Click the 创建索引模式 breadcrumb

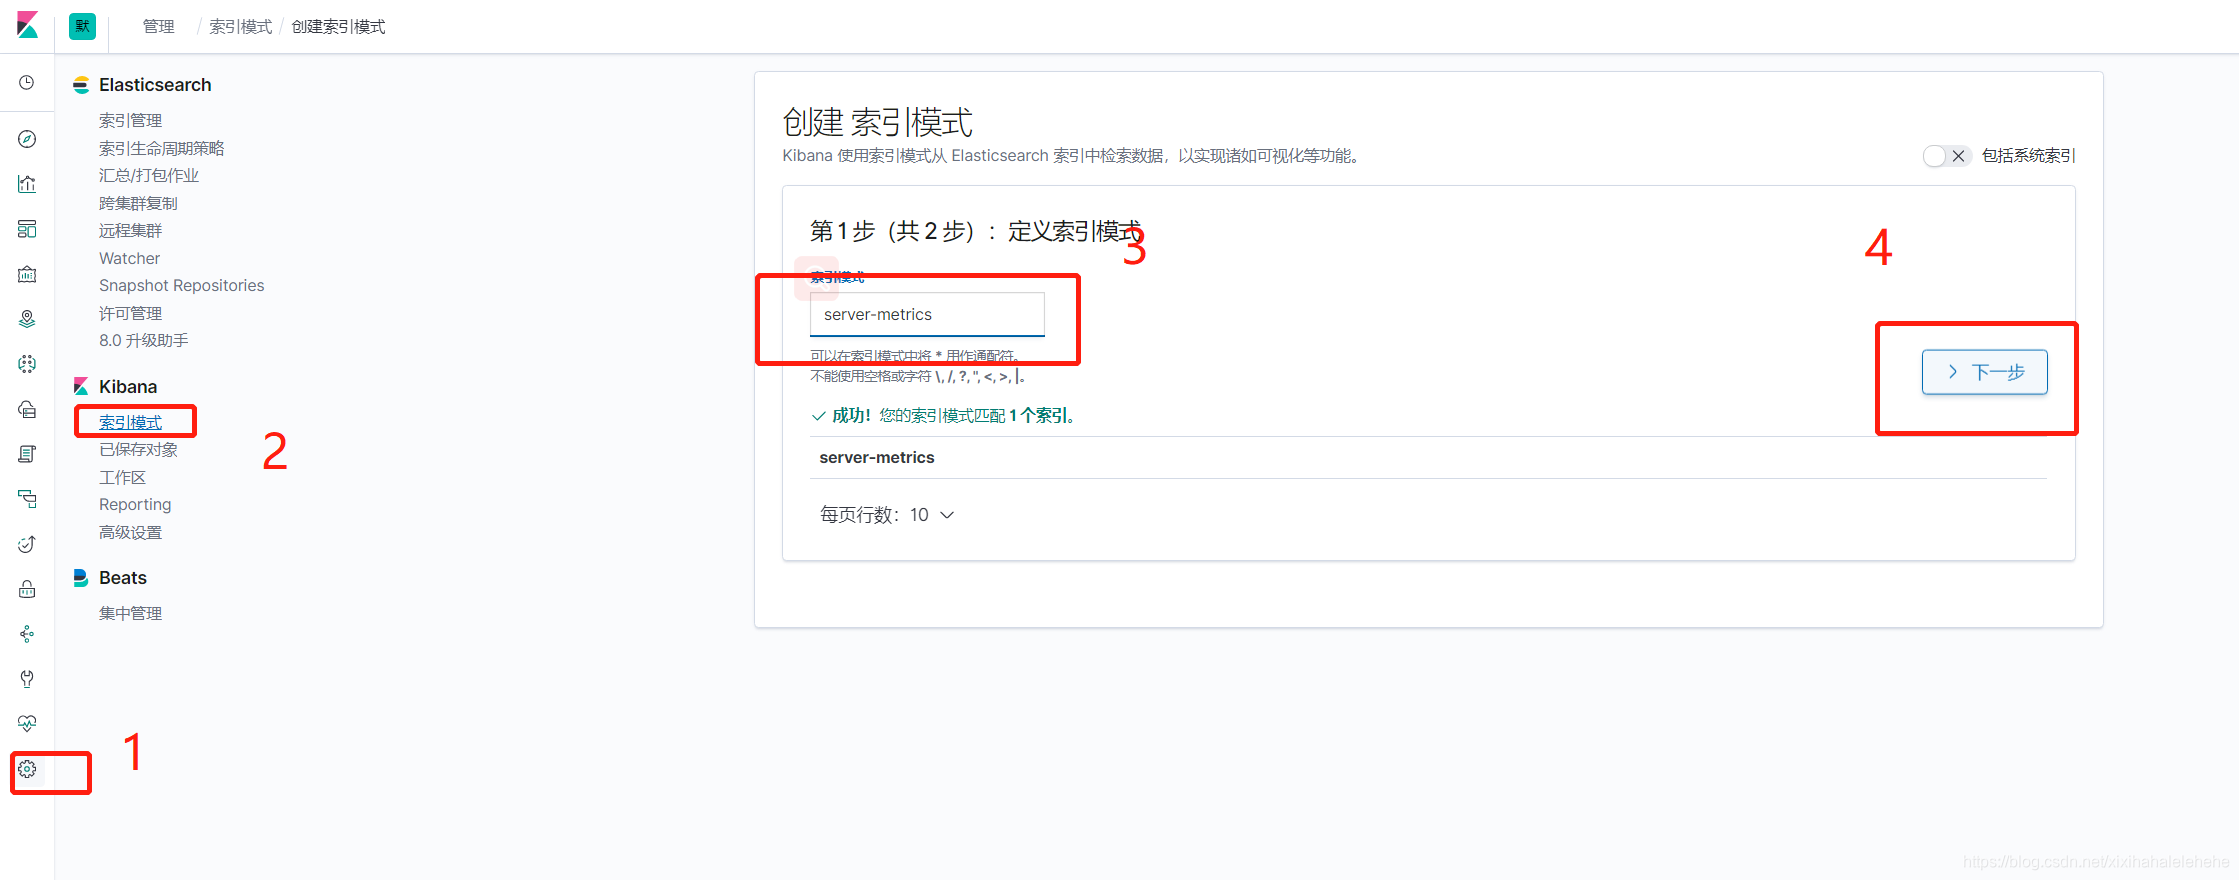click(x=338, y=27)
